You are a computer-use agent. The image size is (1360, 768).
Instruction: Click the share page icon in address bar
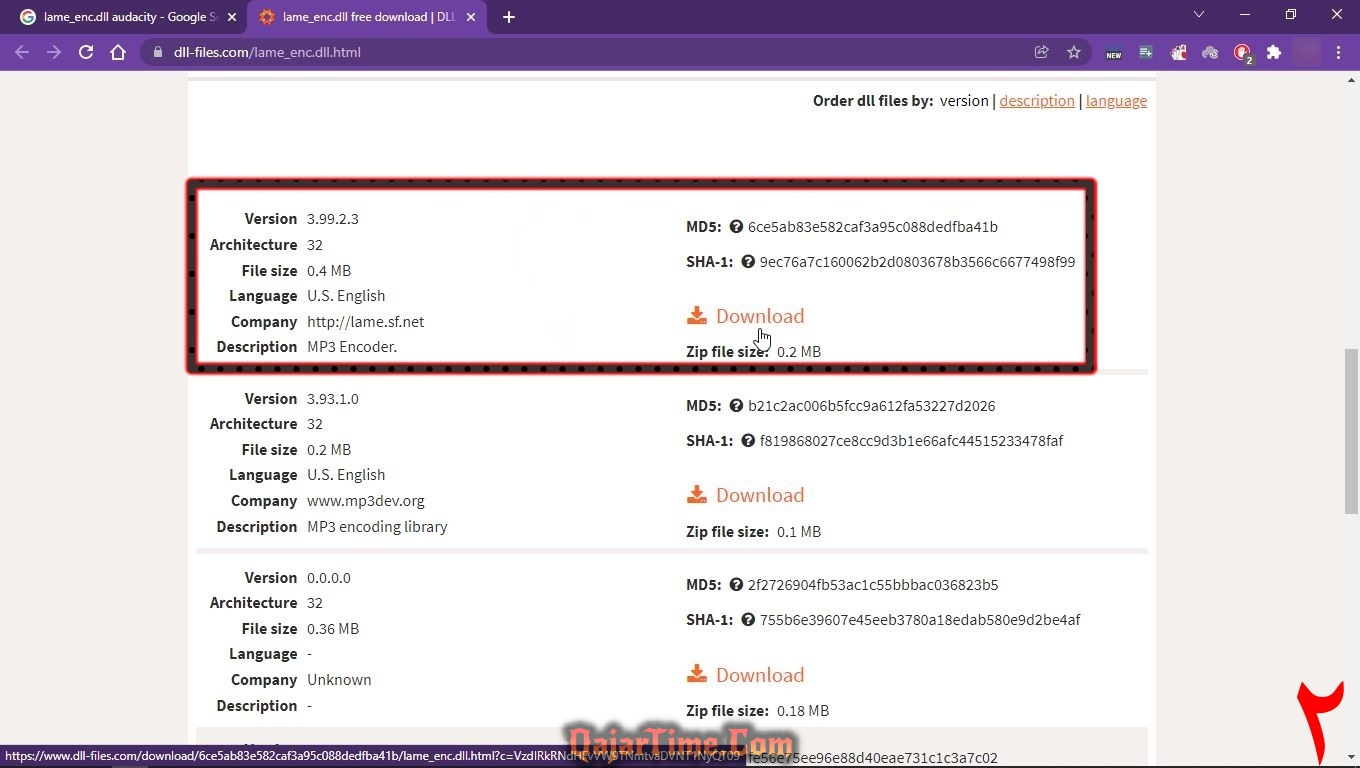1041,52
